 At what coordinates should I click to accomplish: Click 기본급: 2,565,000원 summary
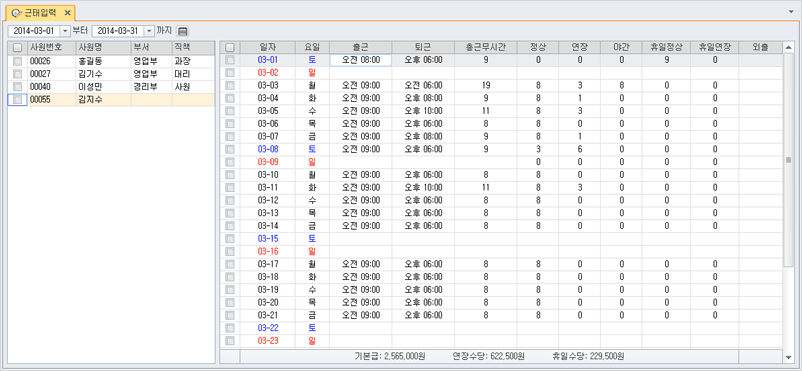tap(390, 356)
